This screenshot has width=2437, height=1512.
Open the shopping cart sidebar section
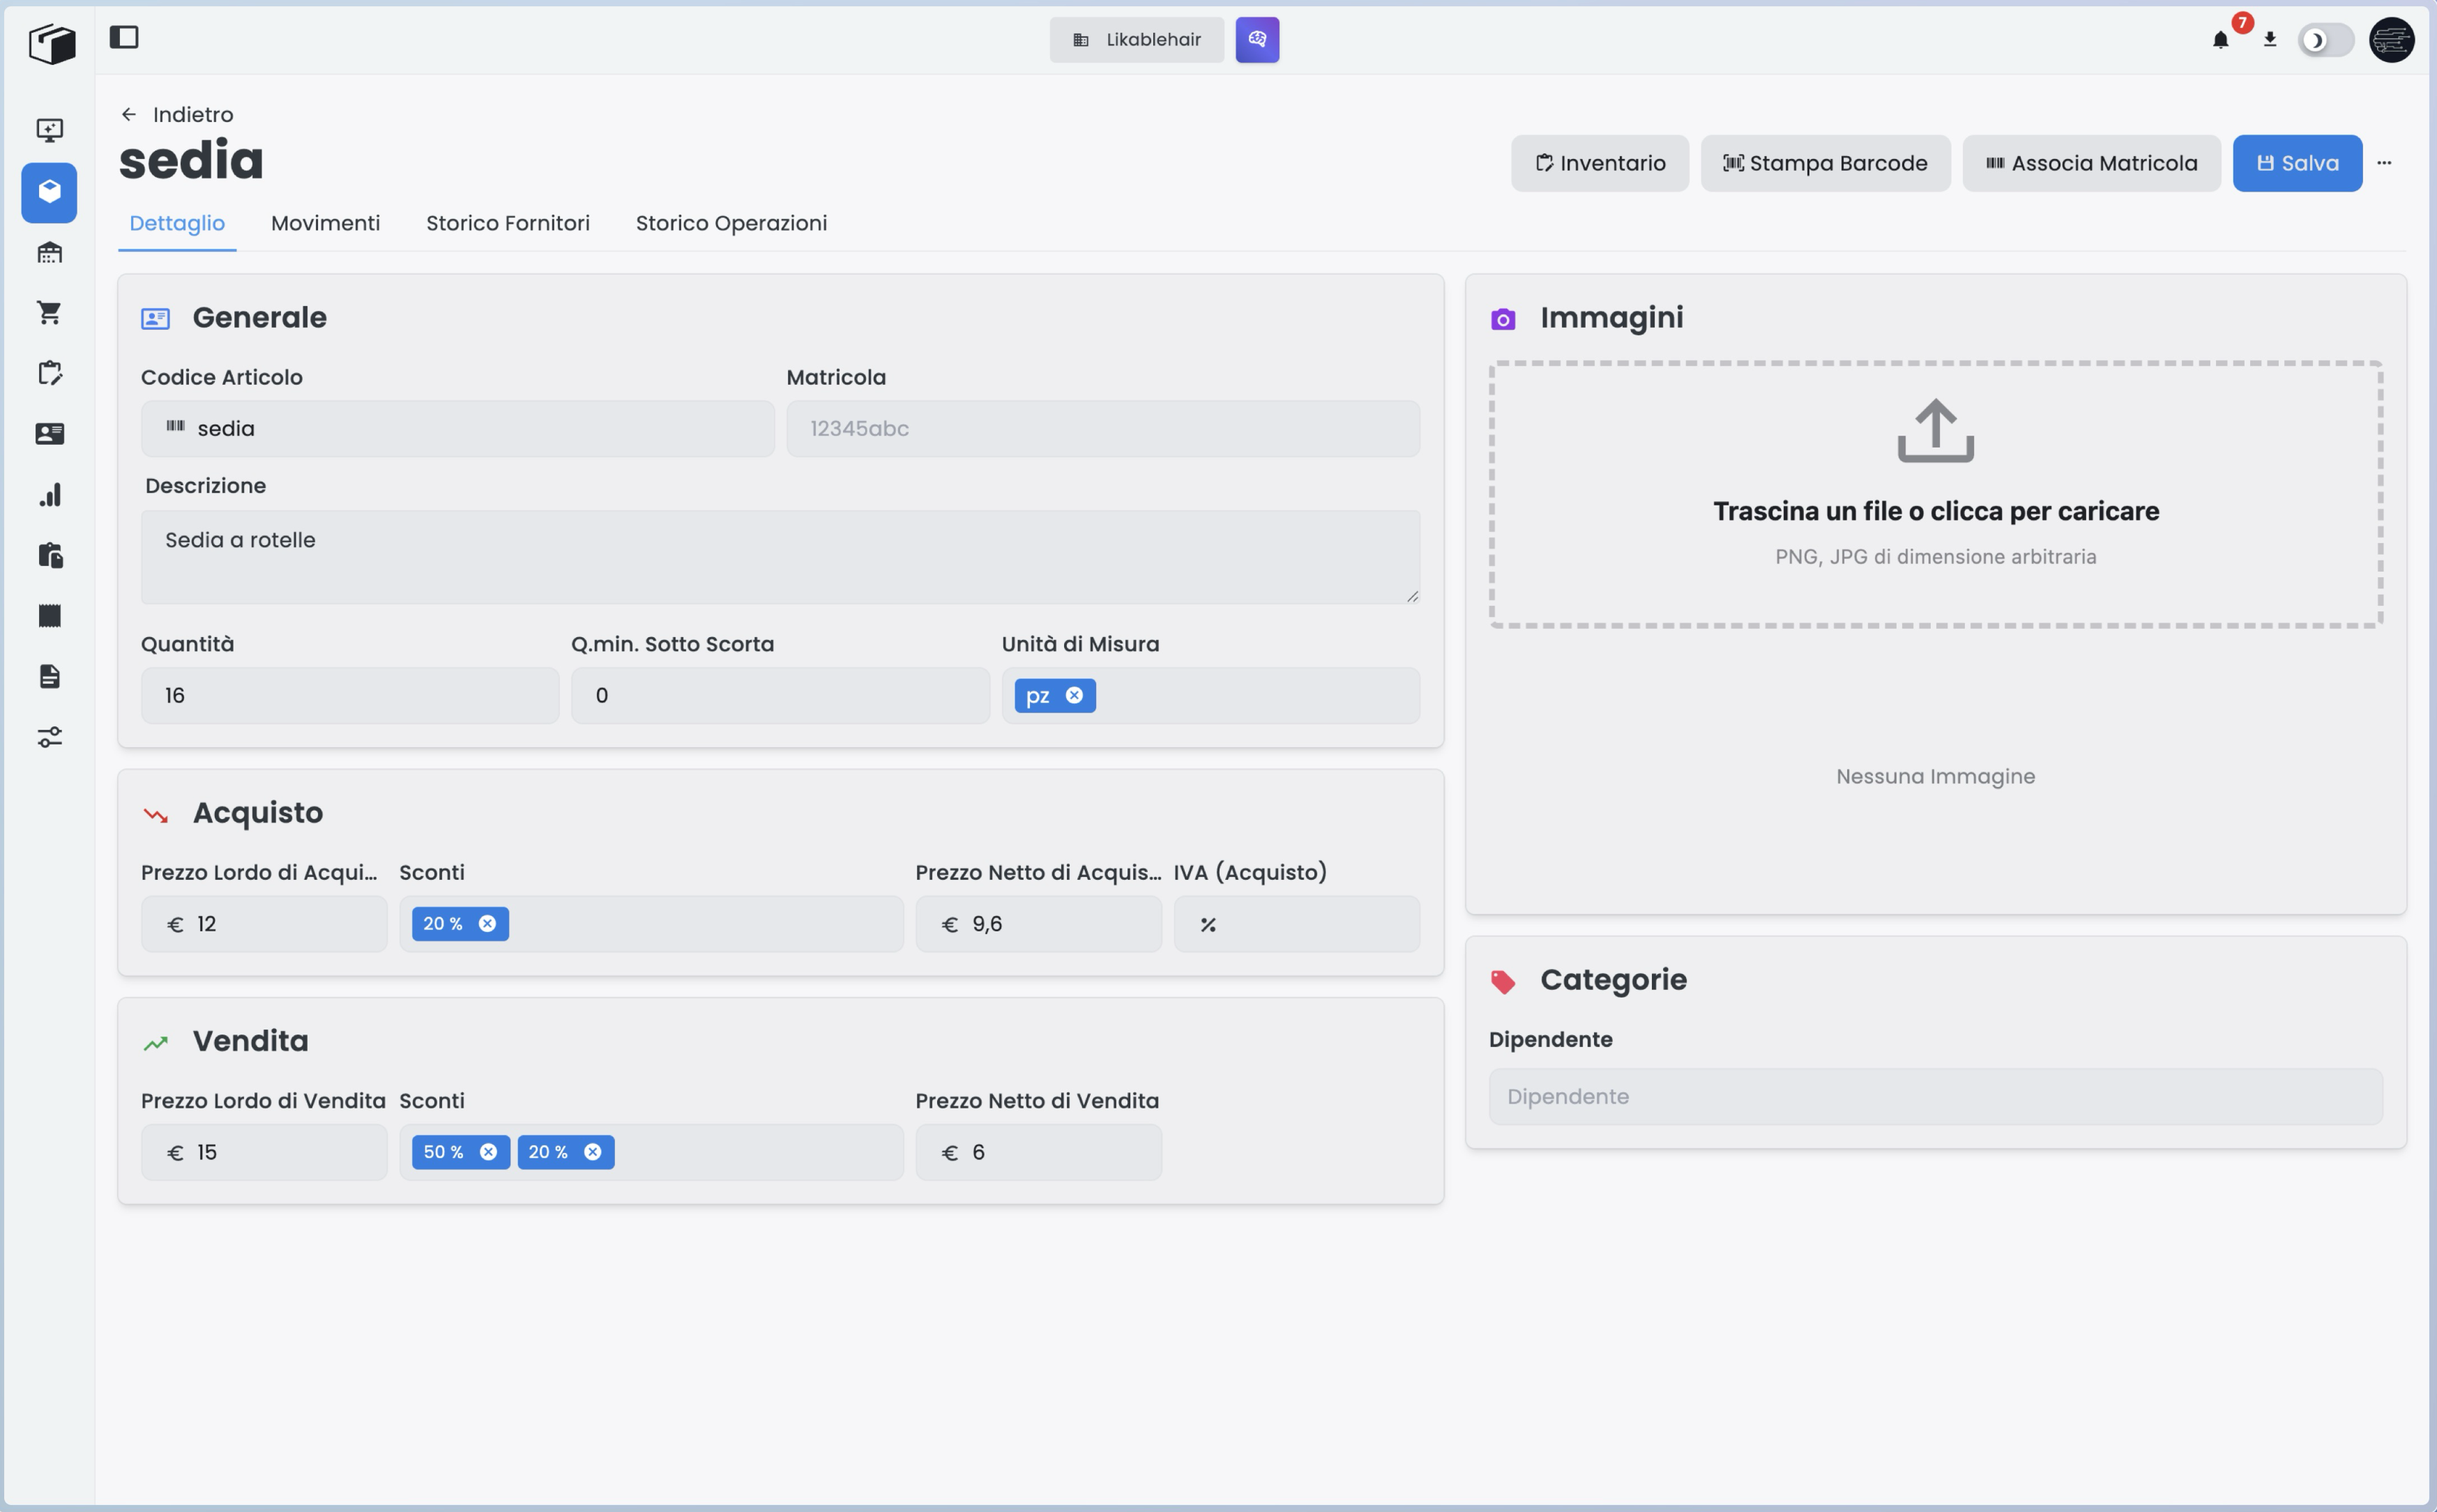coord(49,313)
